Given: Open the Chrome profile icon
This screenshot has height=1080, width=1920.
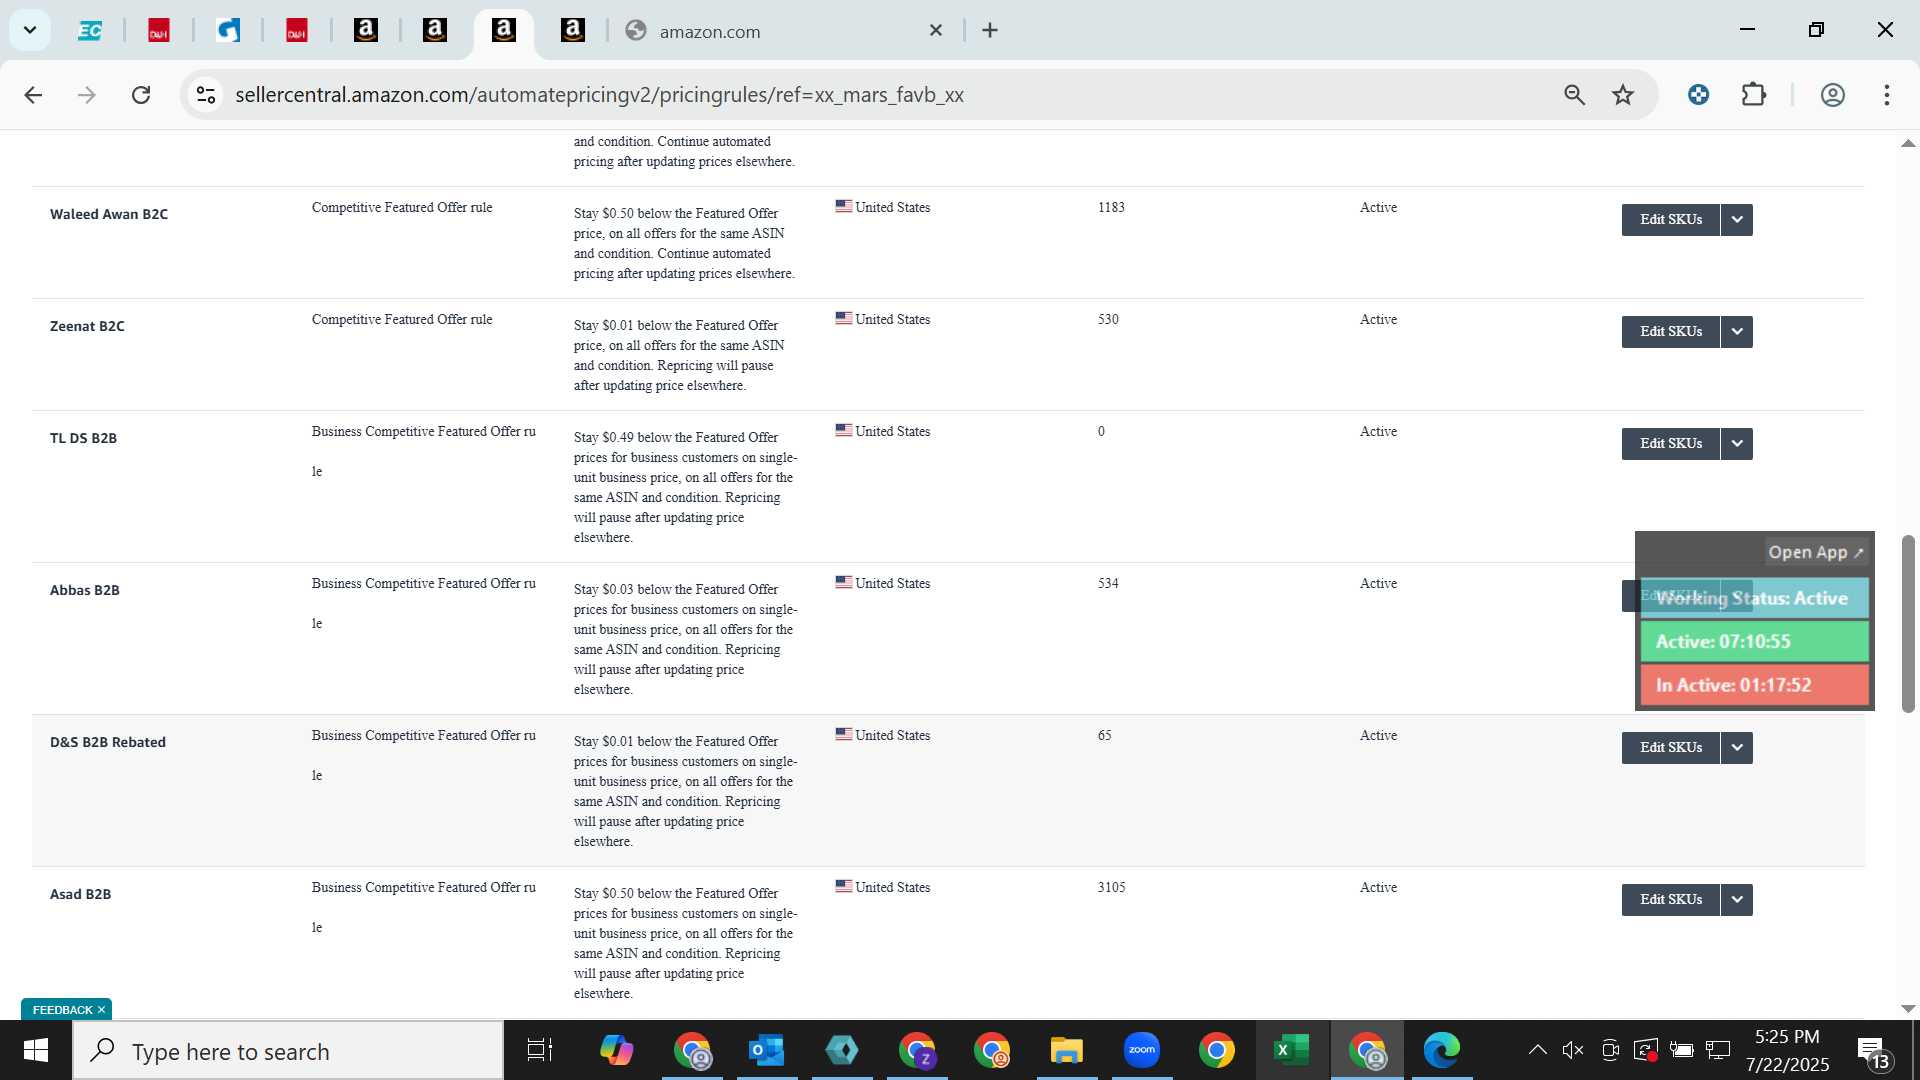Looking at the screenshot, I should pos(1832,95).
